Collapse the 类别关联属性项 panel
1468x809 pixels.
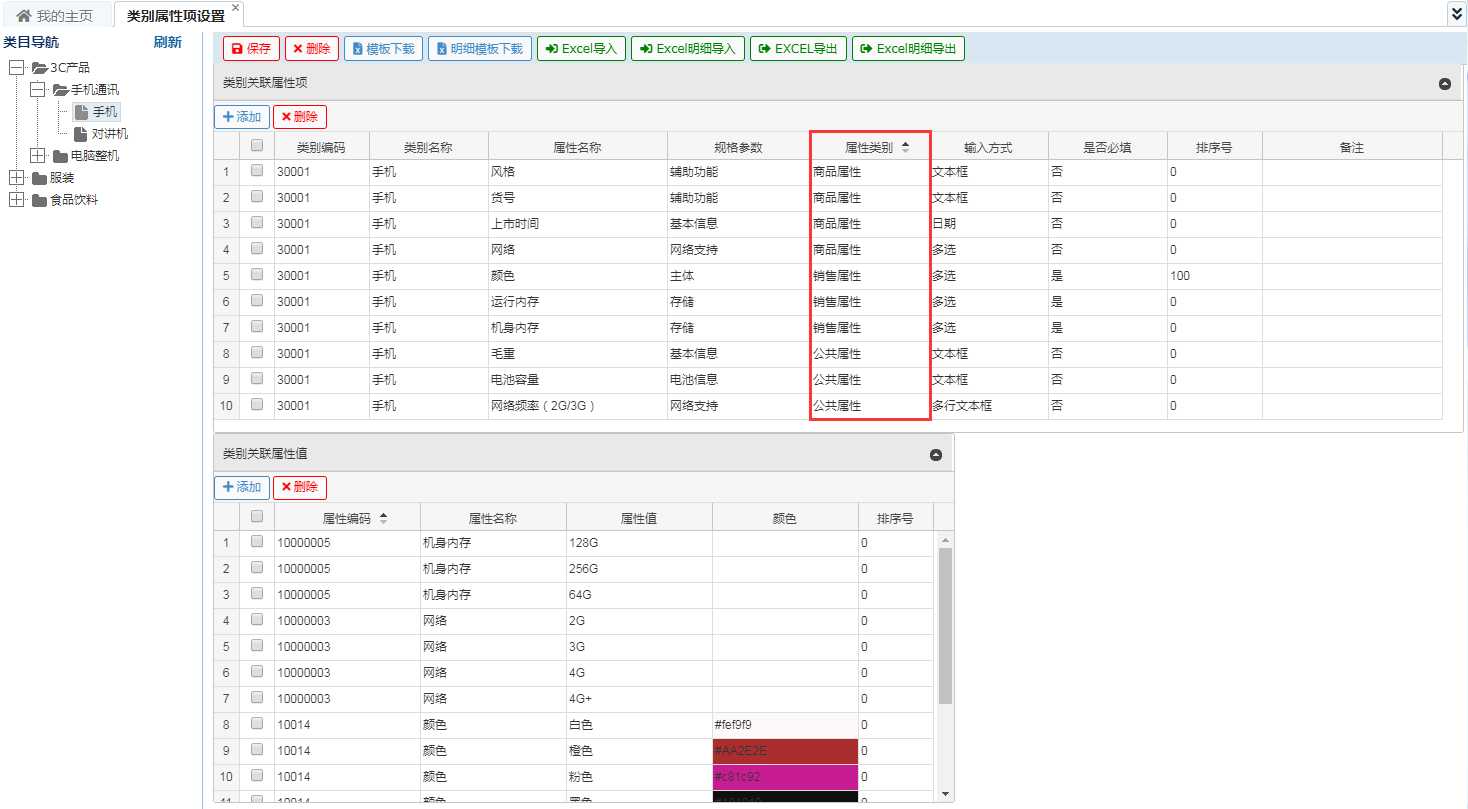(1445, 85)
